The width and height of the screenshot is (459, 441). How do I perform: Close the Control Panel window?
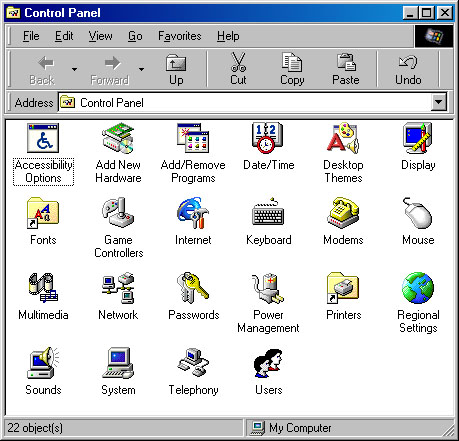[x=445, y=13]
